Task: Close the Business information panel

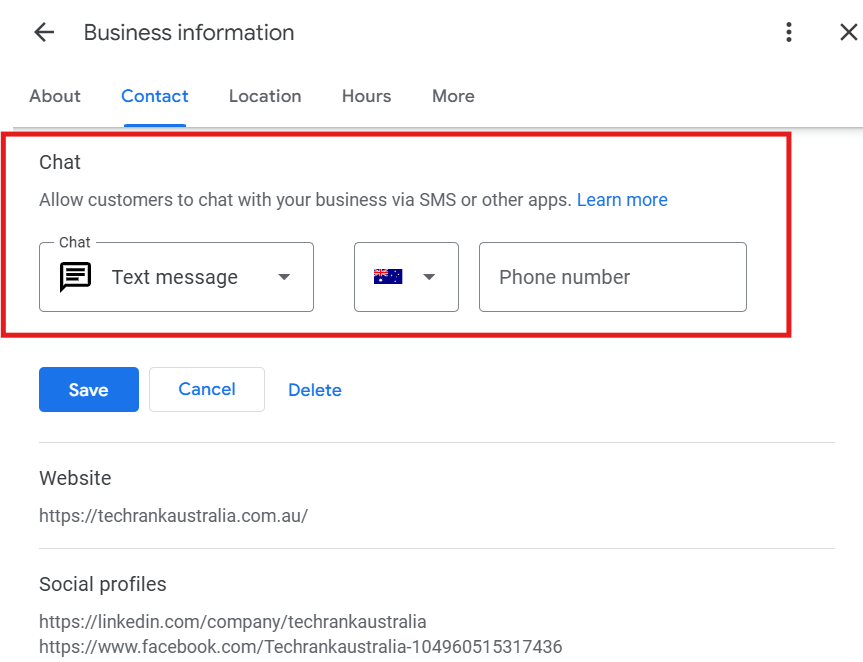Action: point(848,33)
